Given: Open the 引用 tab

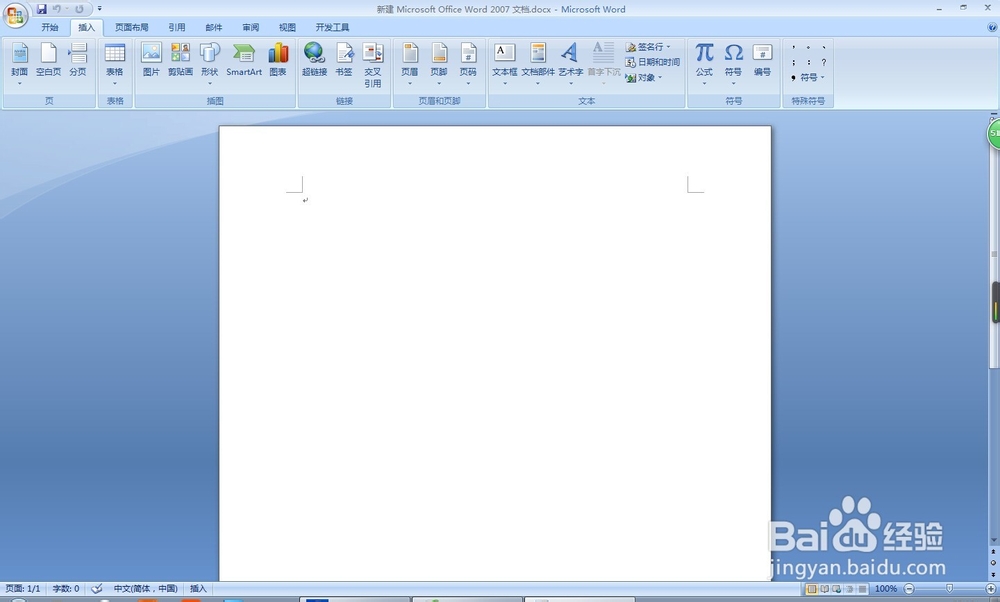Looking at the screenshot, I should click(x=177, y=27).
